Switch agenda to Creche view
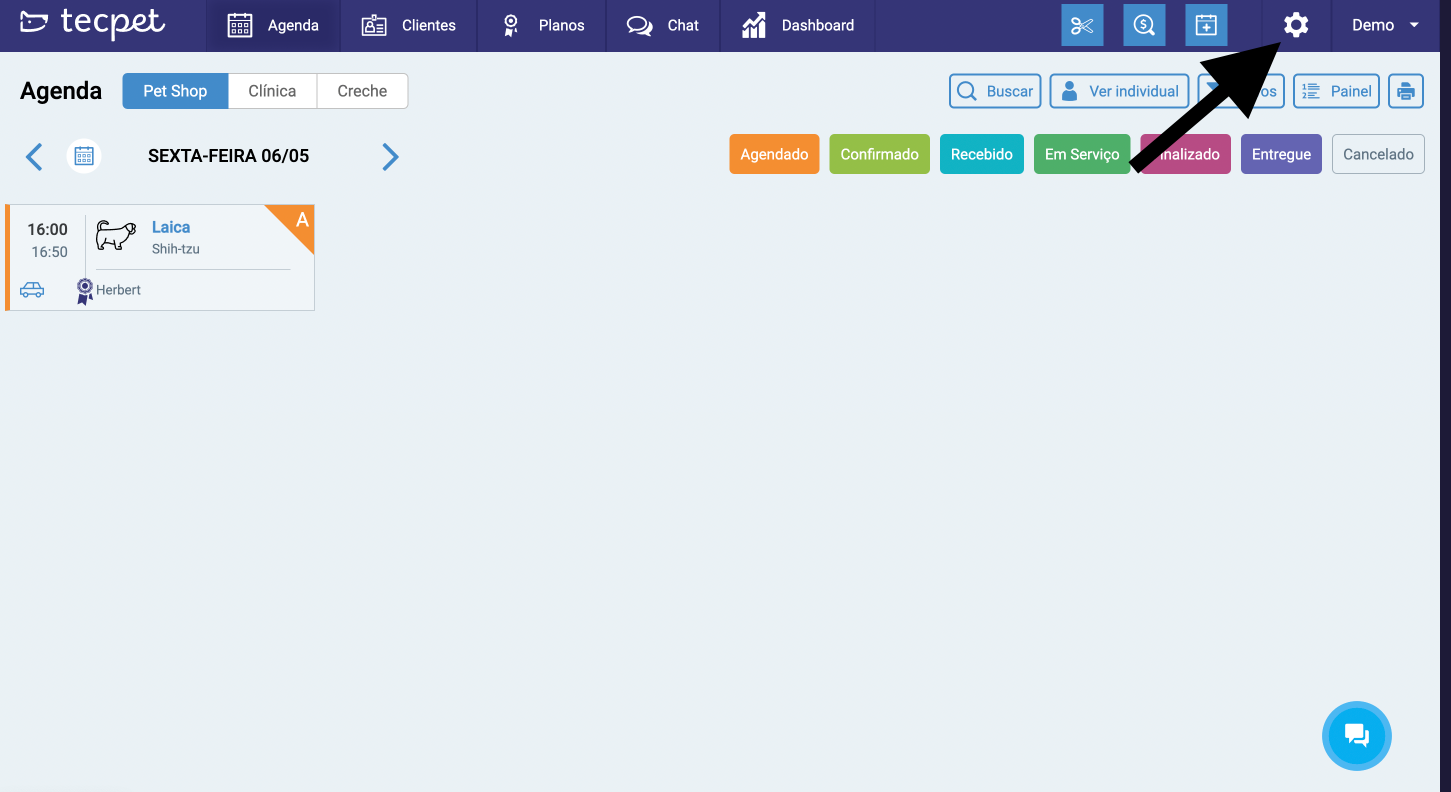The width and height of the screenshot is (1451, 792). click(362, 91)
